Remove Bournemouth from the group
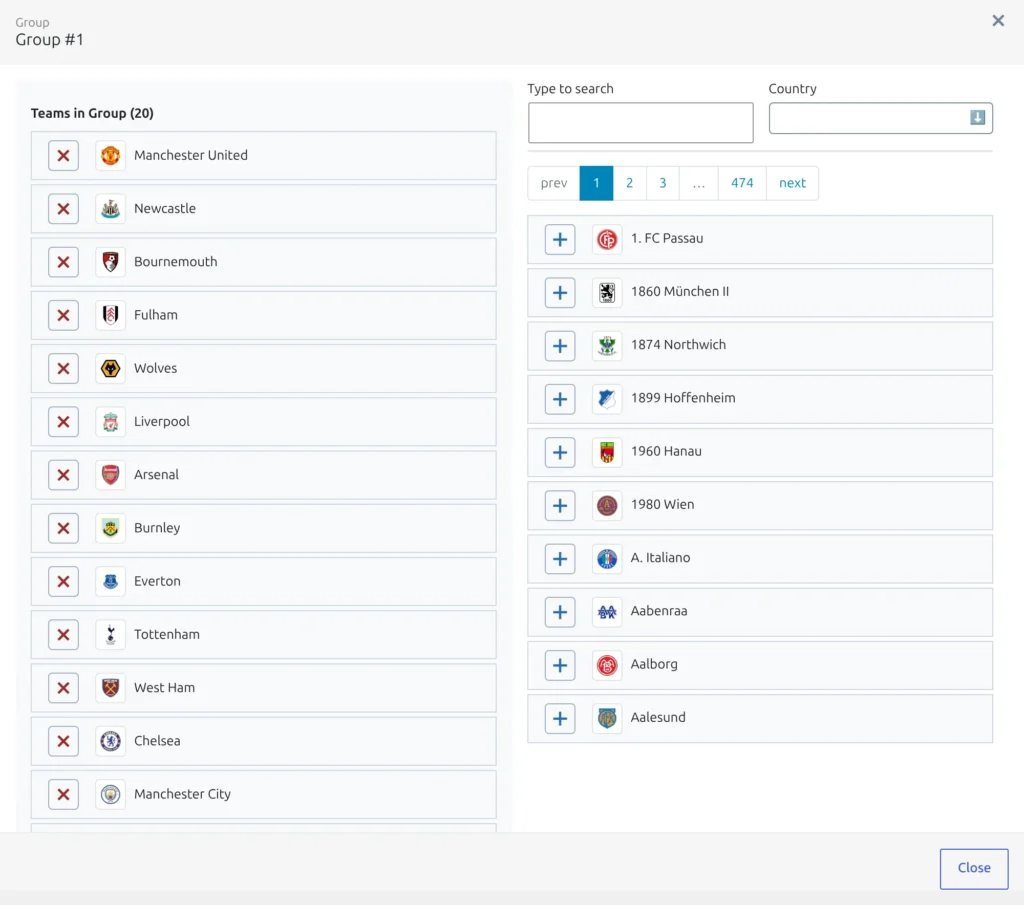 (x=63, y=262)
